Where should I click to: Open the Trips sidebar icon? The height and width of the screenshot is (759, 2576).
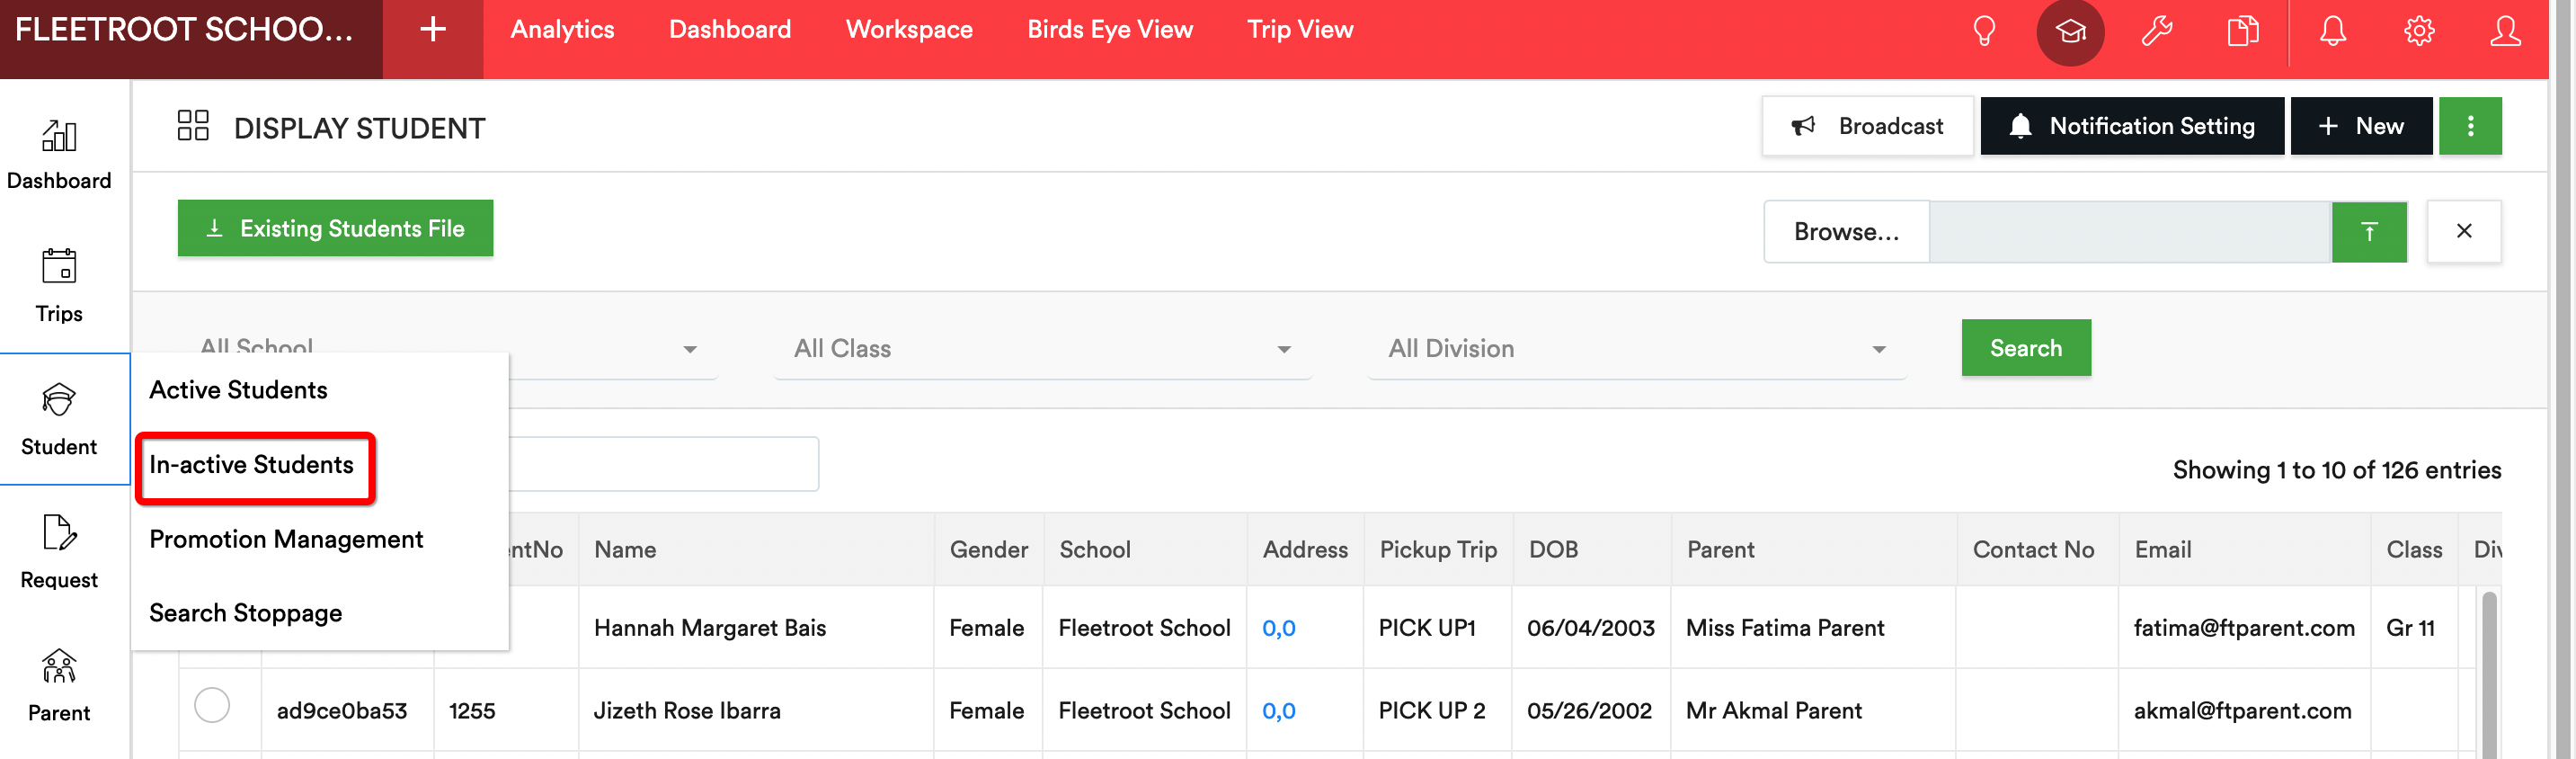click(x=59, y=285)
